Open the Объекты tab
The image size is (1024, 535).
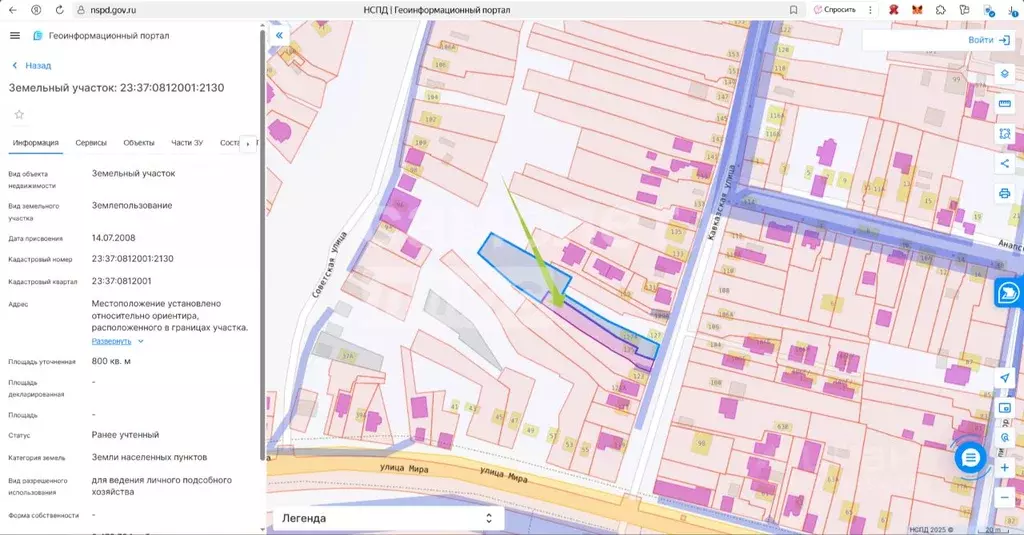(x=139, y=142)
